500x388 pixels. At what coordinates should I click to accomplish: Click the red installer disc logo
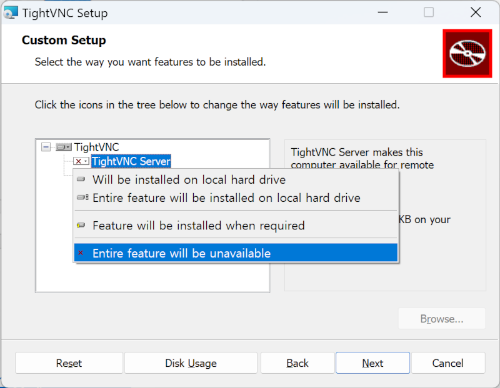point(467,53)
